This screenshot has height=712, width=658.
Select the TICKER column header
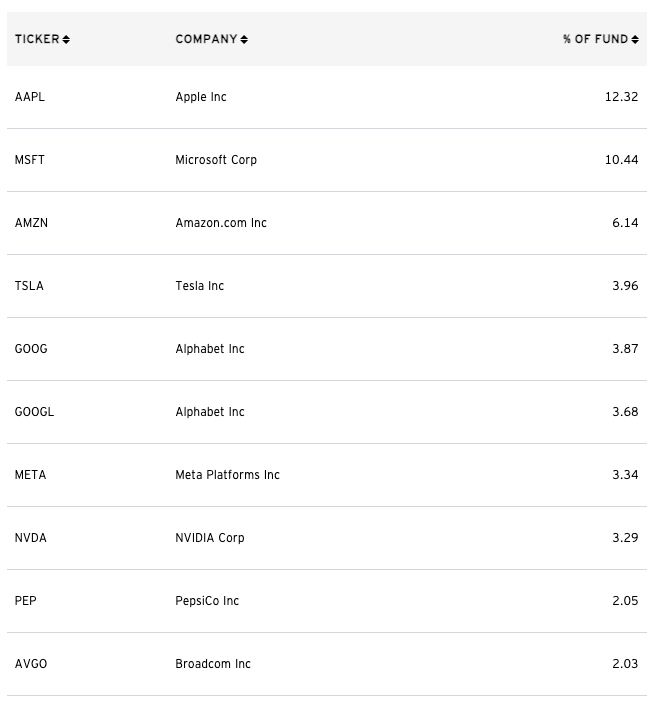tap(37, 39)
